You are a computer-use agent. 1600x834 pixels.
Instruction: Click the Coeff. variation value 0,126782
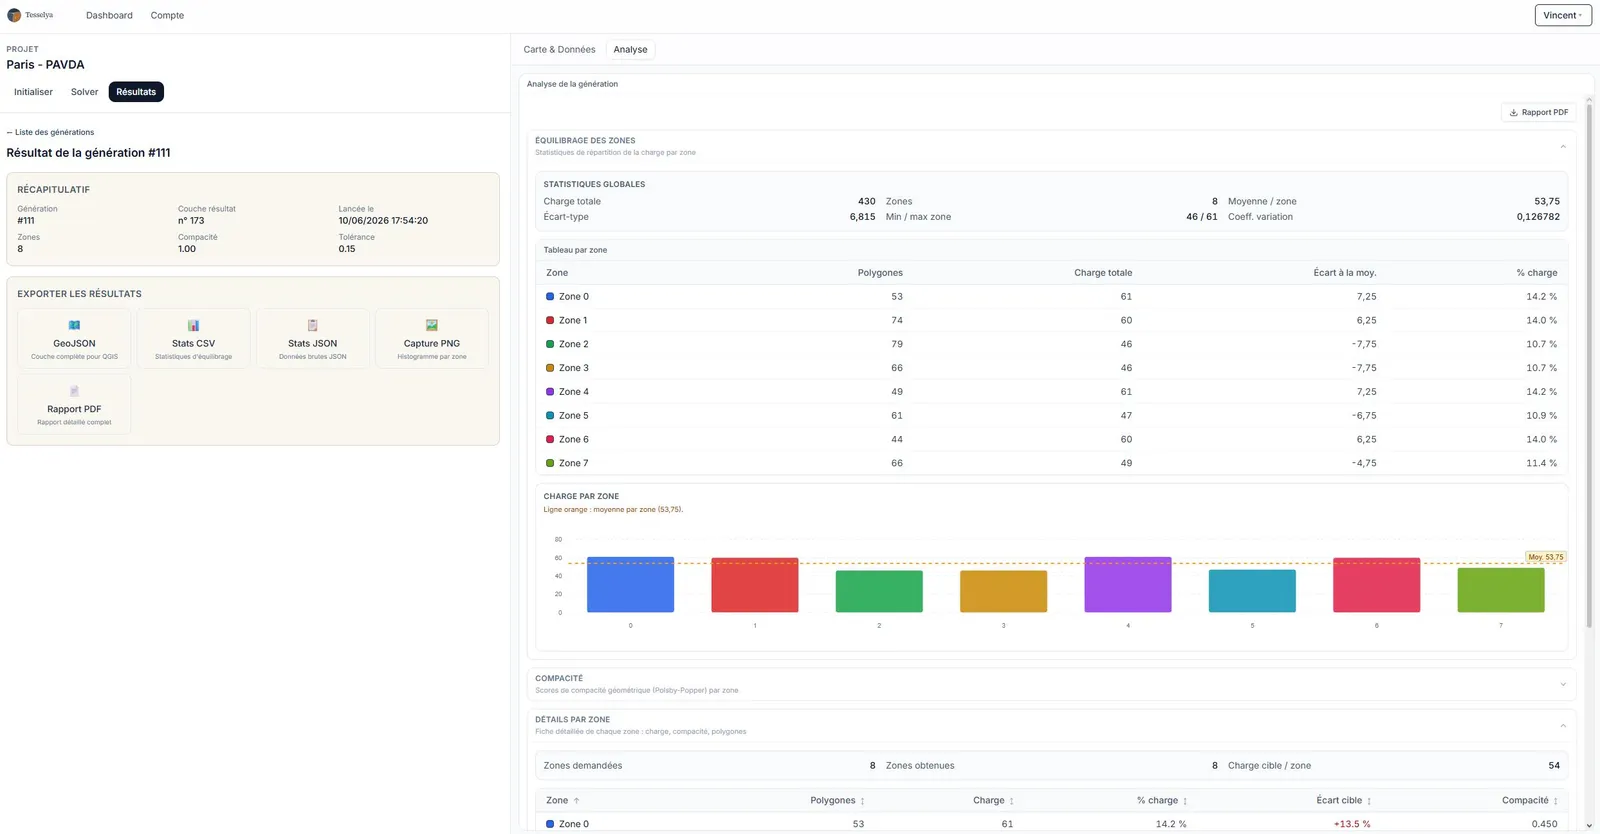(x=1538, y=217)
